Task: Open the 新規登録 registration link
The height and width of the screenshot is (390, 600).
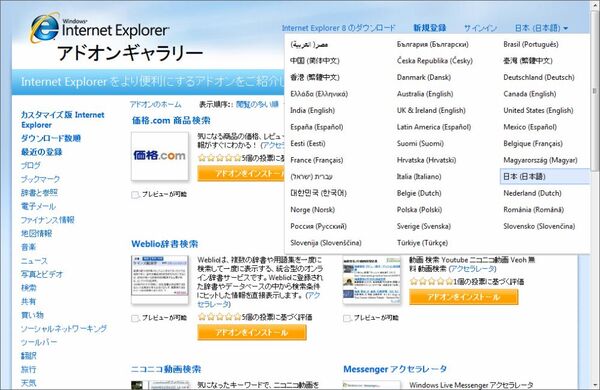Action: (430, 28)
